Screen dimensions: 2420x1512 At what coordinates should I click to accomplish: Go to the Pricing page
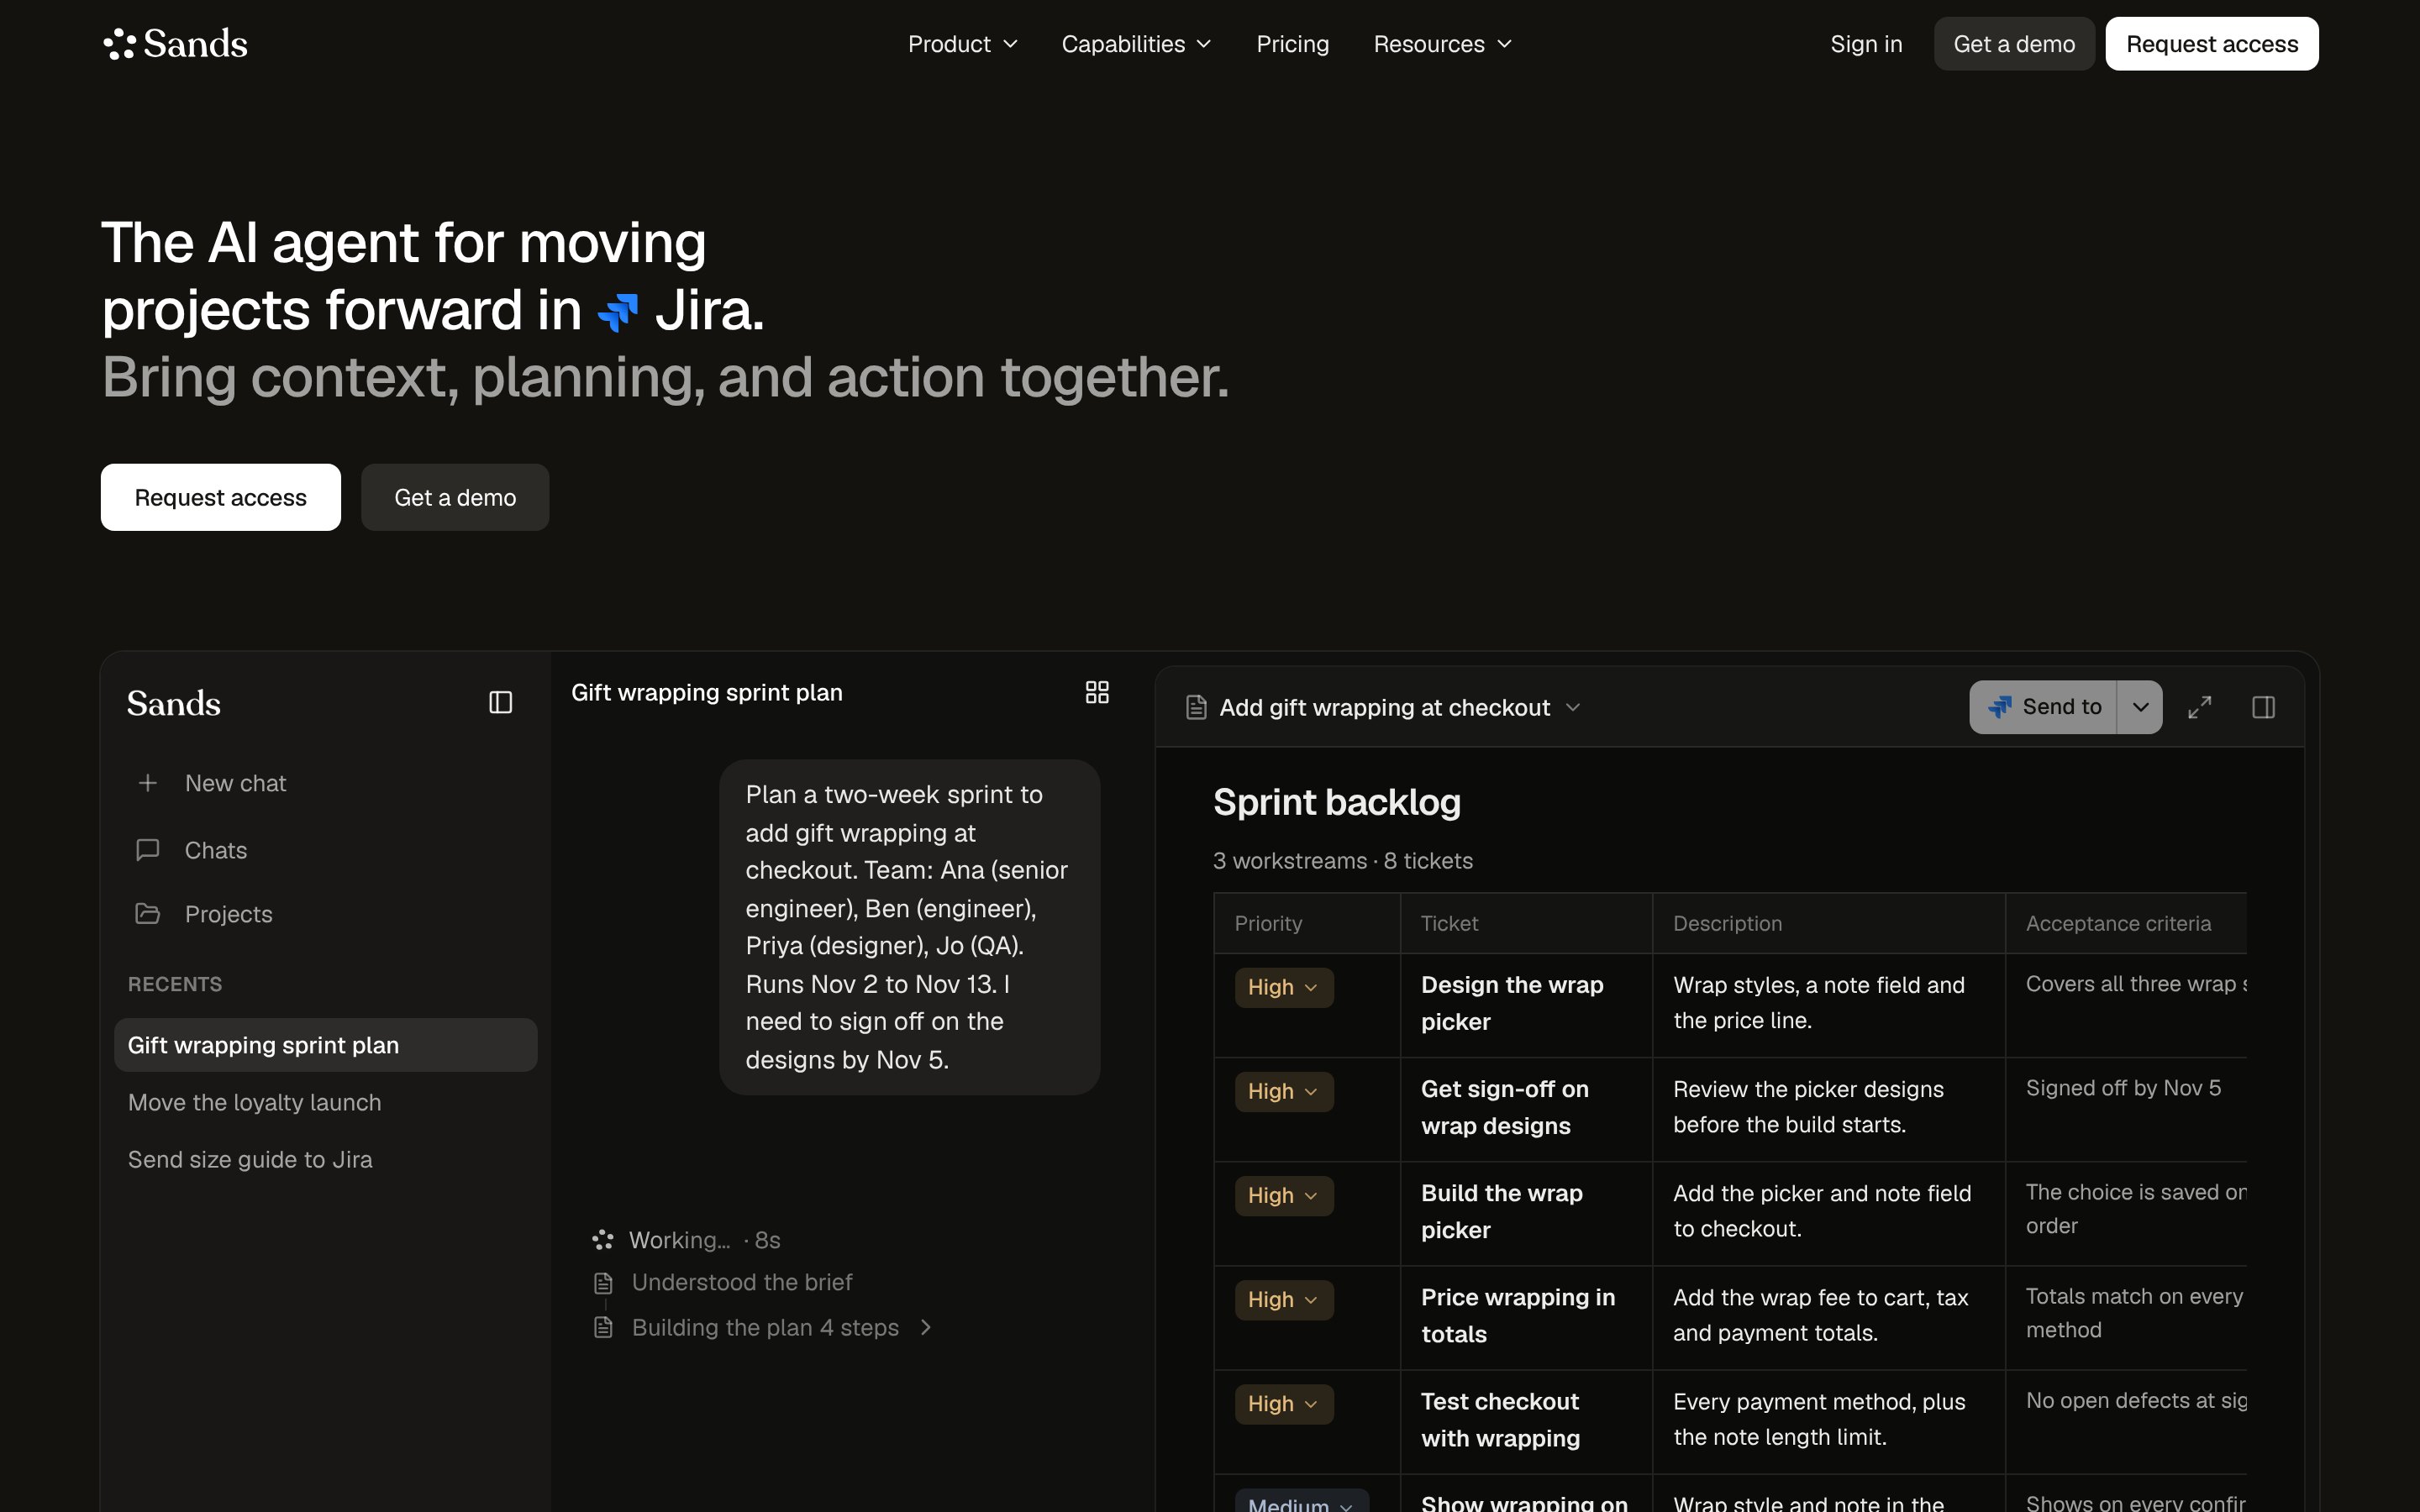tap(1292, 44)
